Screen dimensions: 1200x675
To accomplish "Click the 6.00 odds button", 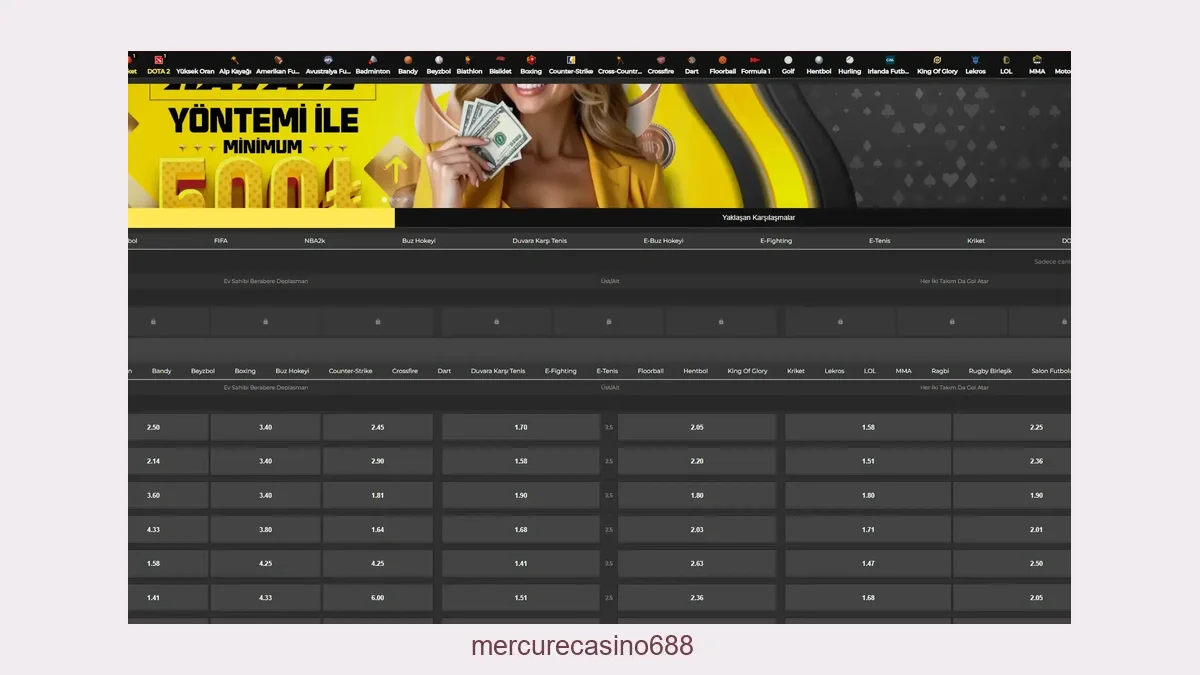I will click(377, 597).
